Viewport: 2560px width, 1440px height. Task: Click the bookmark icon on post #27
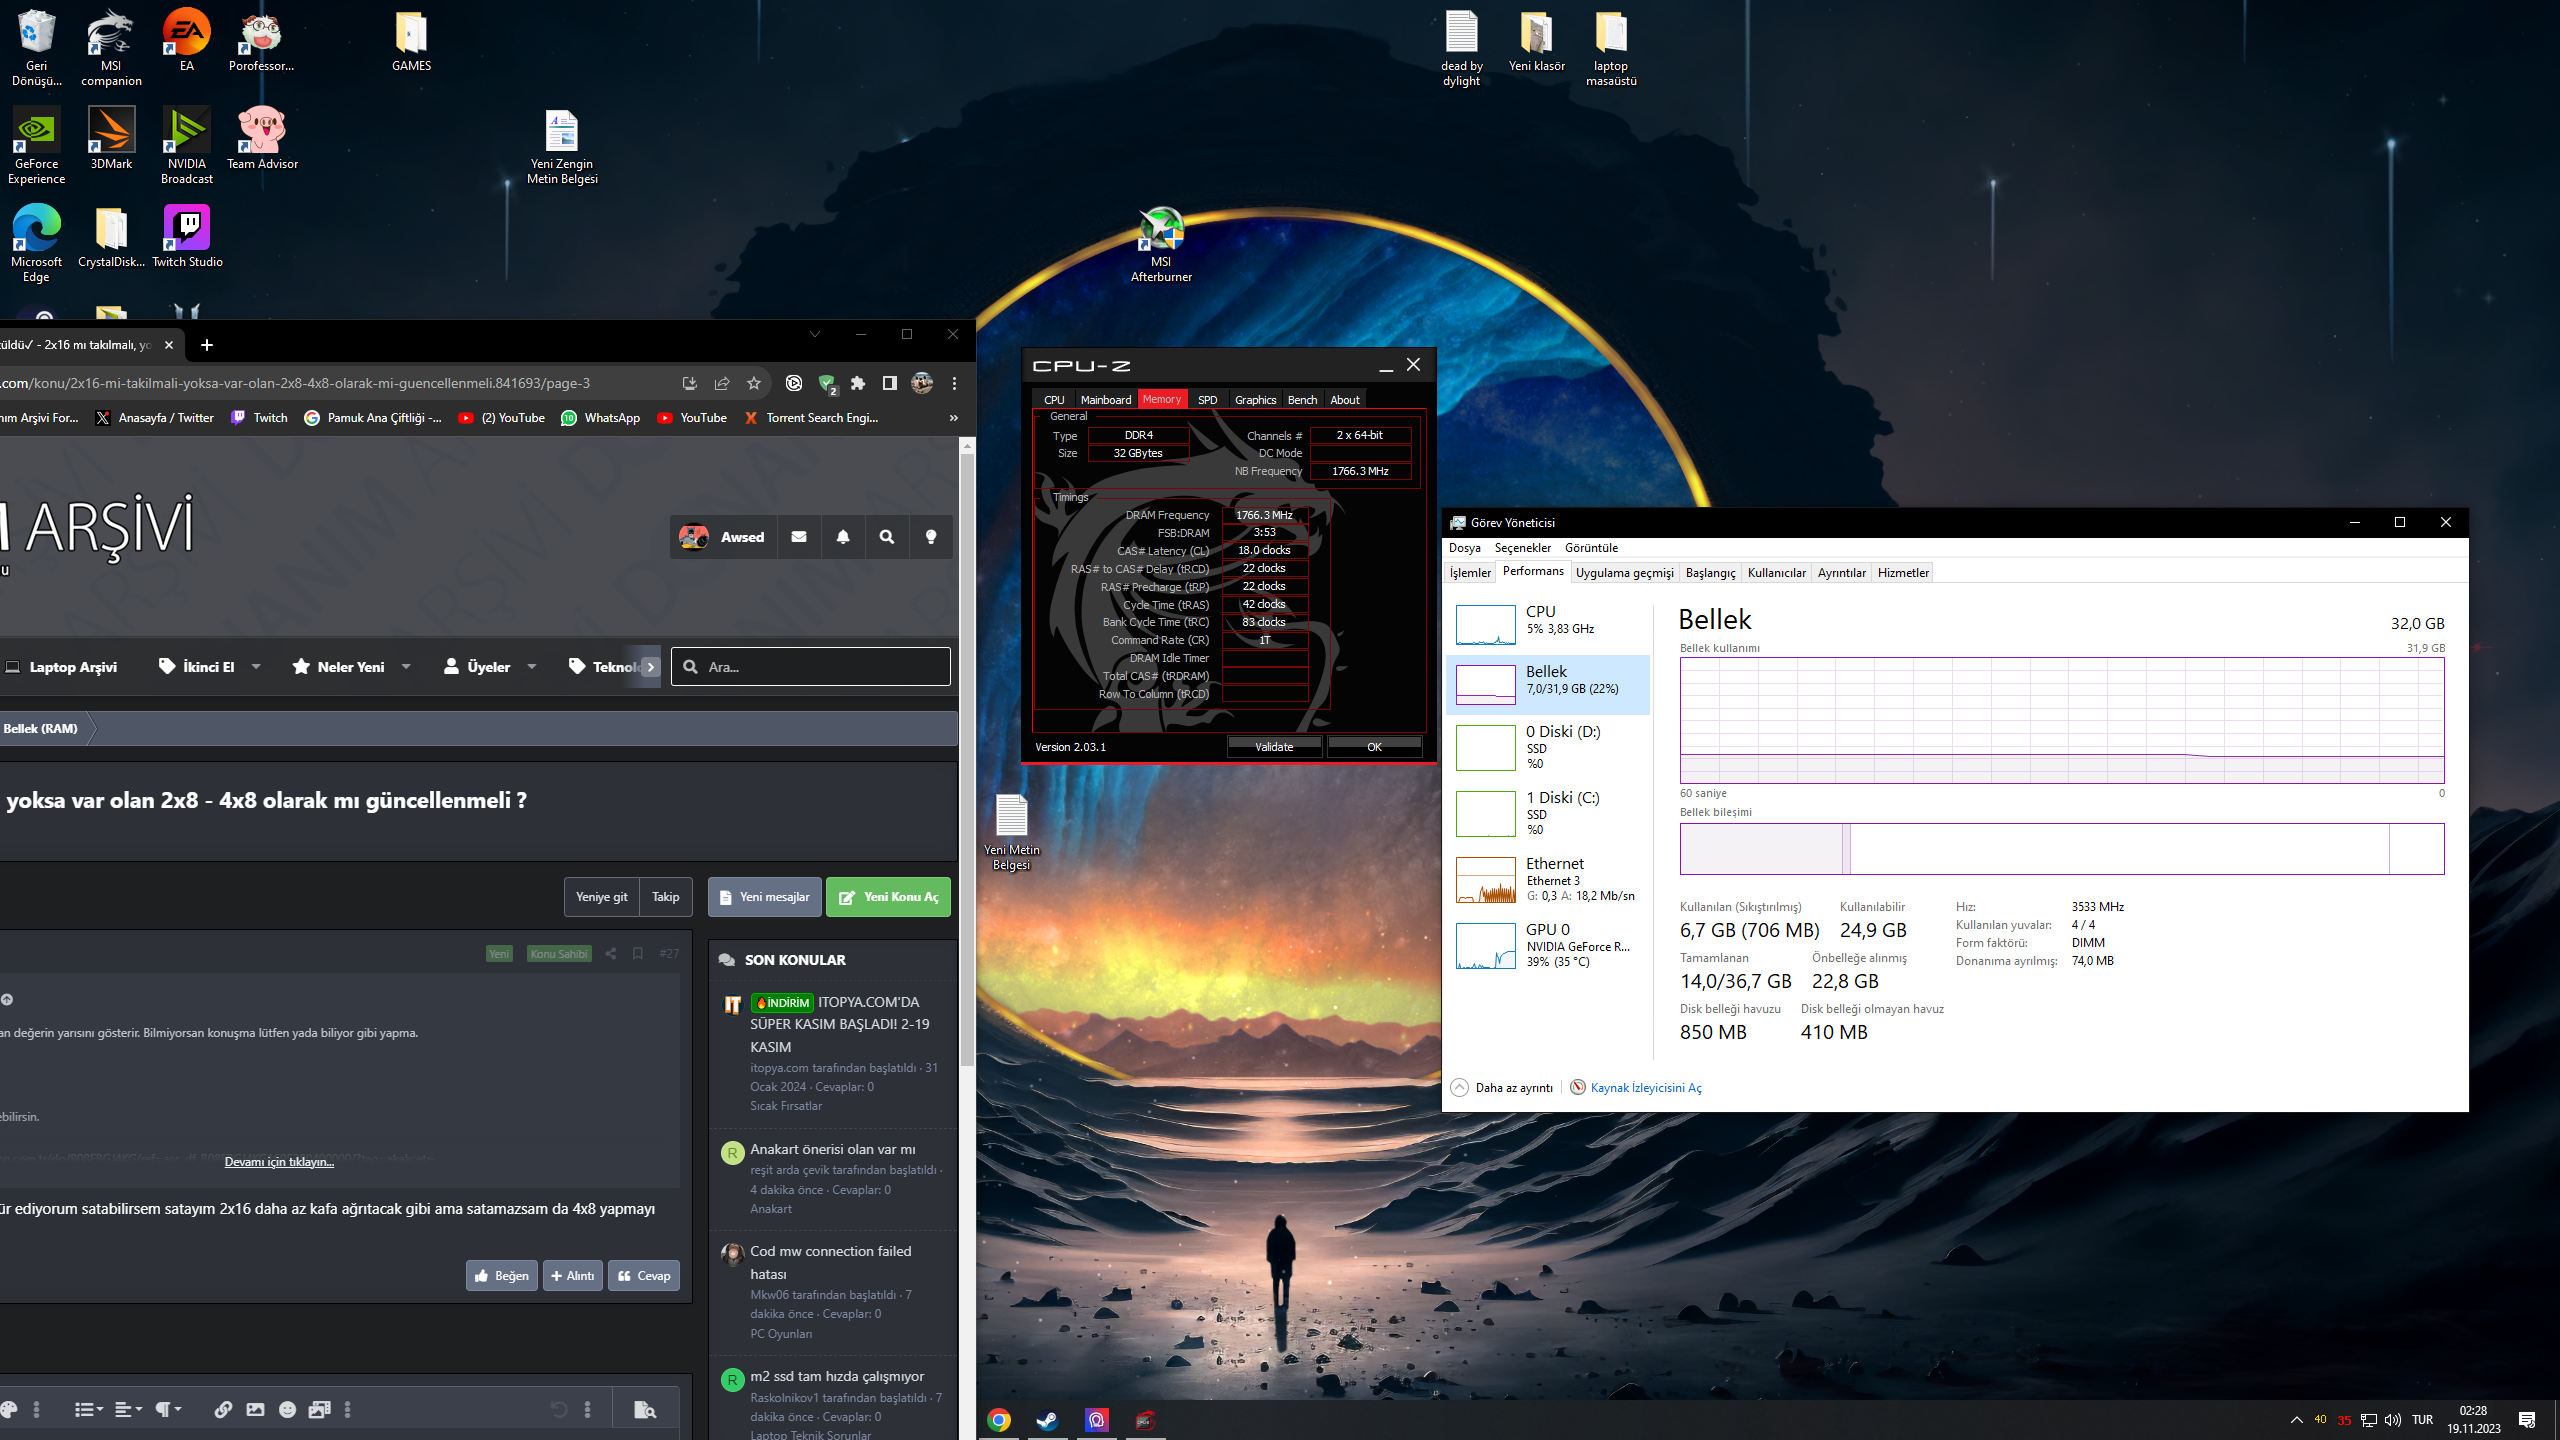click(638, 954)
